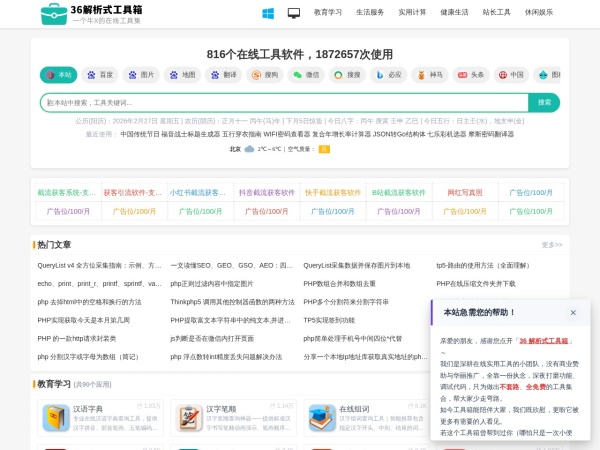The height and width of the screenshot is (450, 600).
Task: Expand the 站长工具 navigation menu
Action: coord(496,13)
